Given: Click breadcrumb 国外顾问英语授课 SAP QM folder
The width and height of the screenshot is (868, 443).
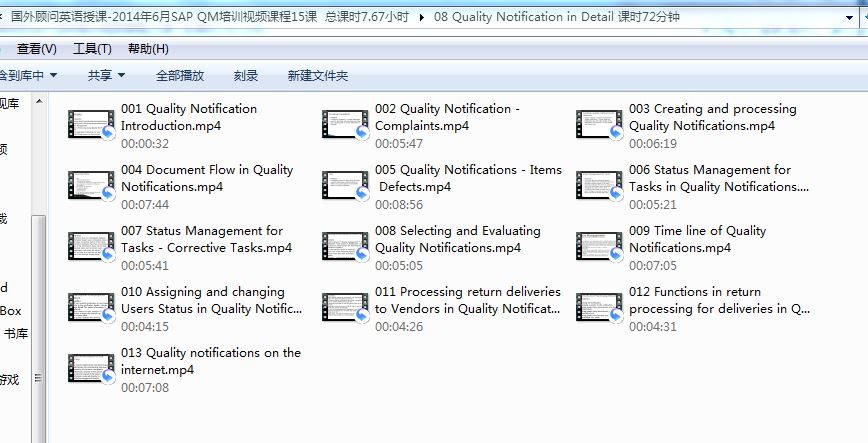Looking at the screenshot, I should point(210,17).
